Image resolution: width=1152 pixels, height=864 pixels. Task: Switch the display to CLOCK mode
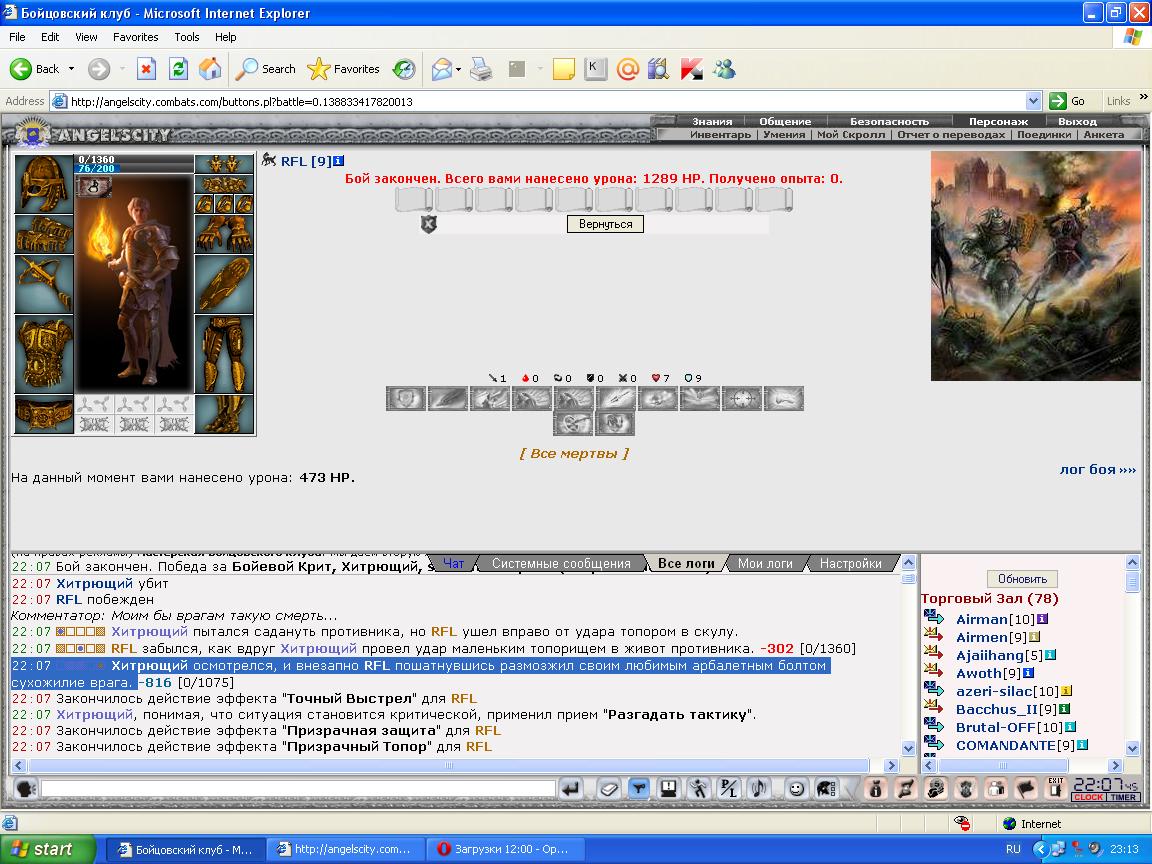[x=1089, y=797]
